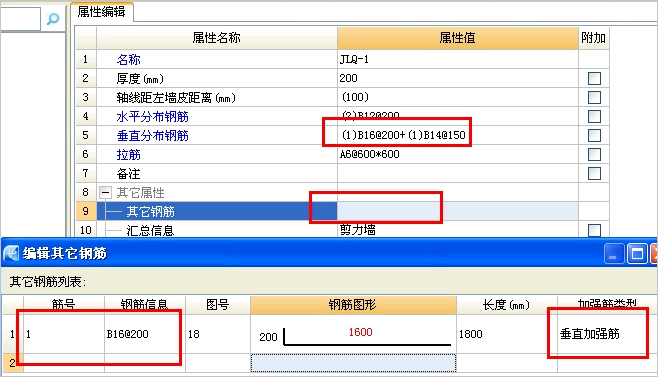Collapse the 其它属性 group

[105, 193]
